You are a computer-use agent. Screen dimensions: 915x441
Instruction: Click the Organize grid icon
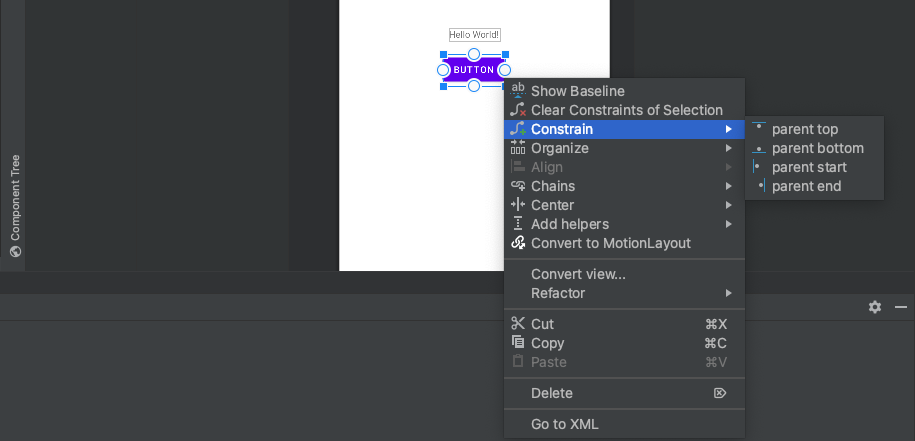point(518,148)
